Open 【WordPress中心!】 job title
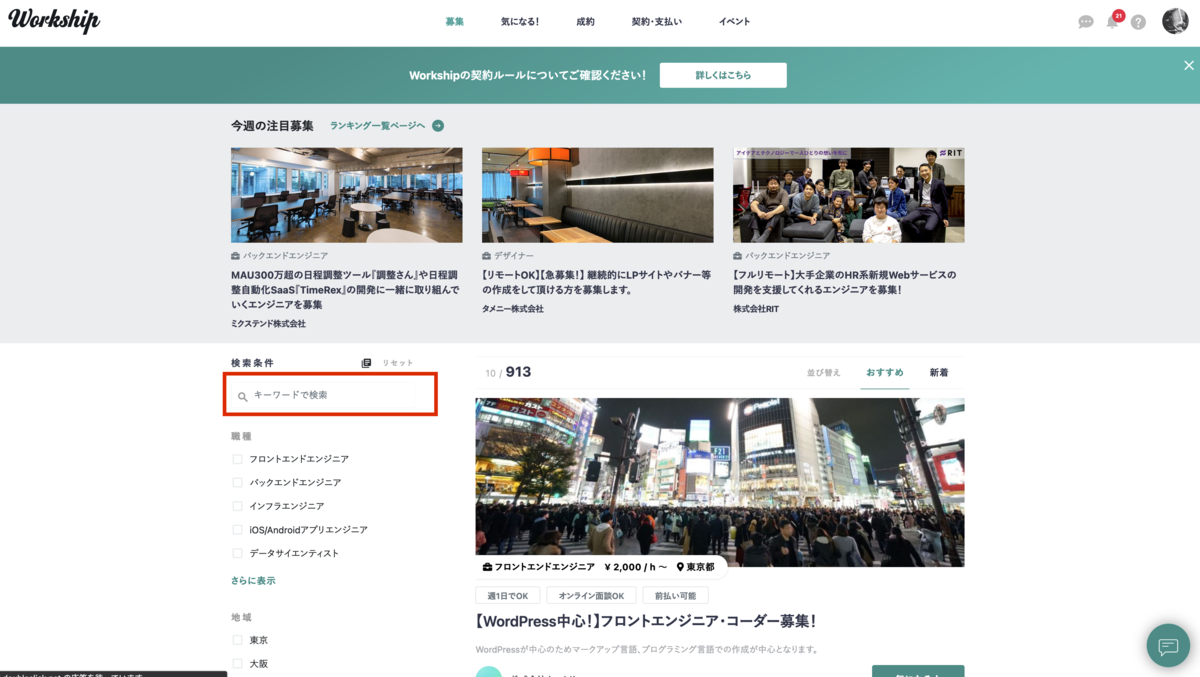 646,621
